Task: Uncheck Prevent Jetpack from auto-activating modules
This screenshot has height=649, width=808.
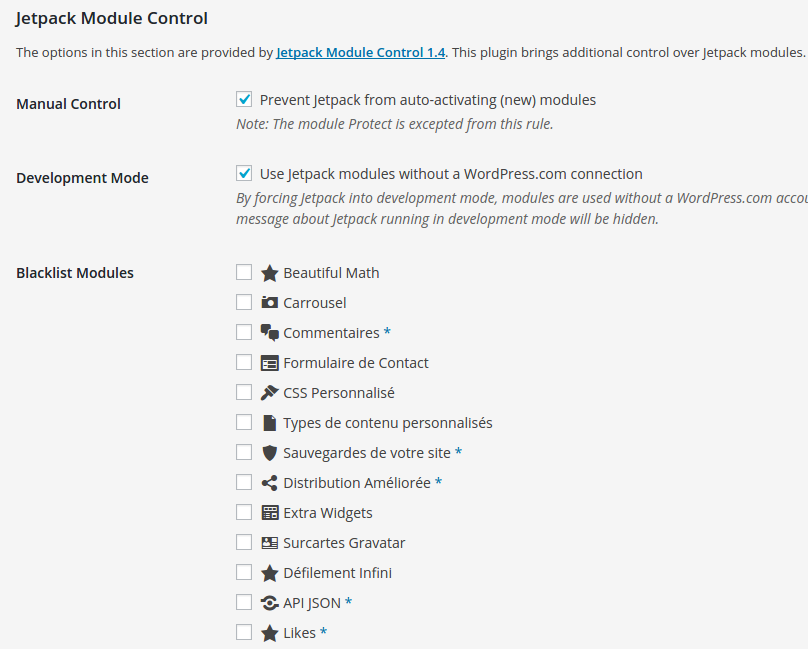Action: click(244, 99)
